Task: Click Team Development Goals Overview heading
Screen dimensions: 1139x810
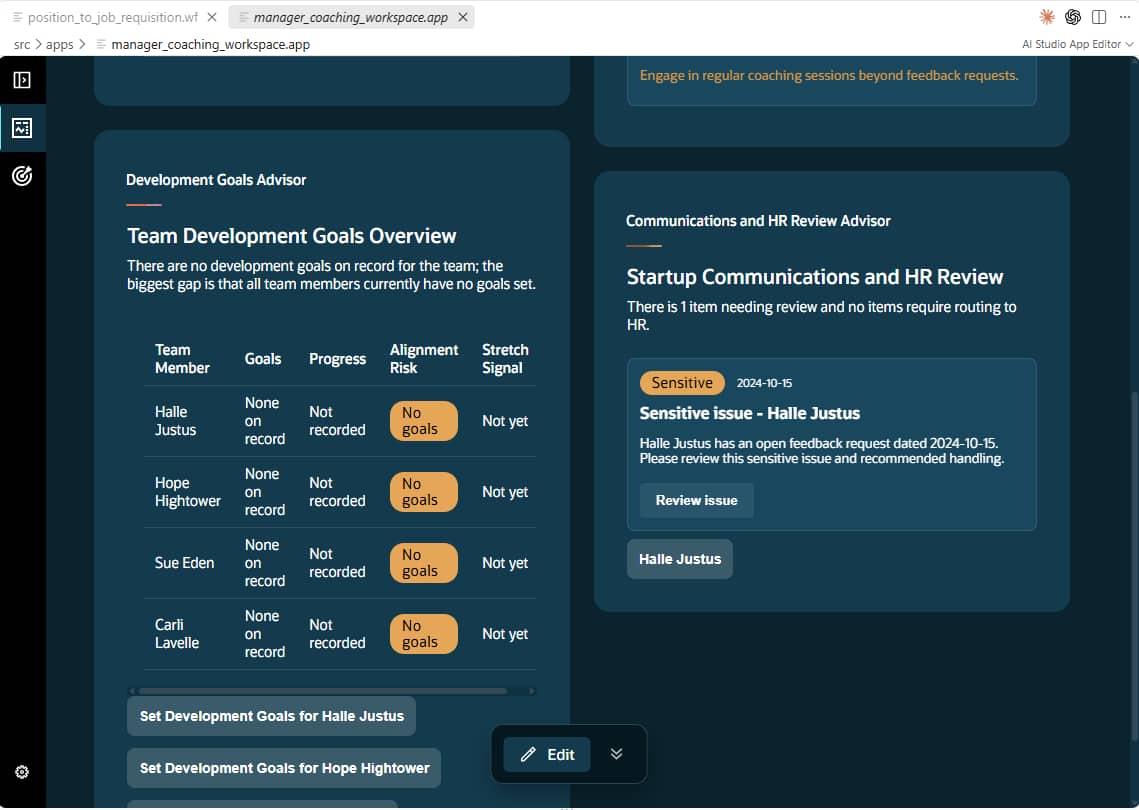Action: tap(291, 236)
